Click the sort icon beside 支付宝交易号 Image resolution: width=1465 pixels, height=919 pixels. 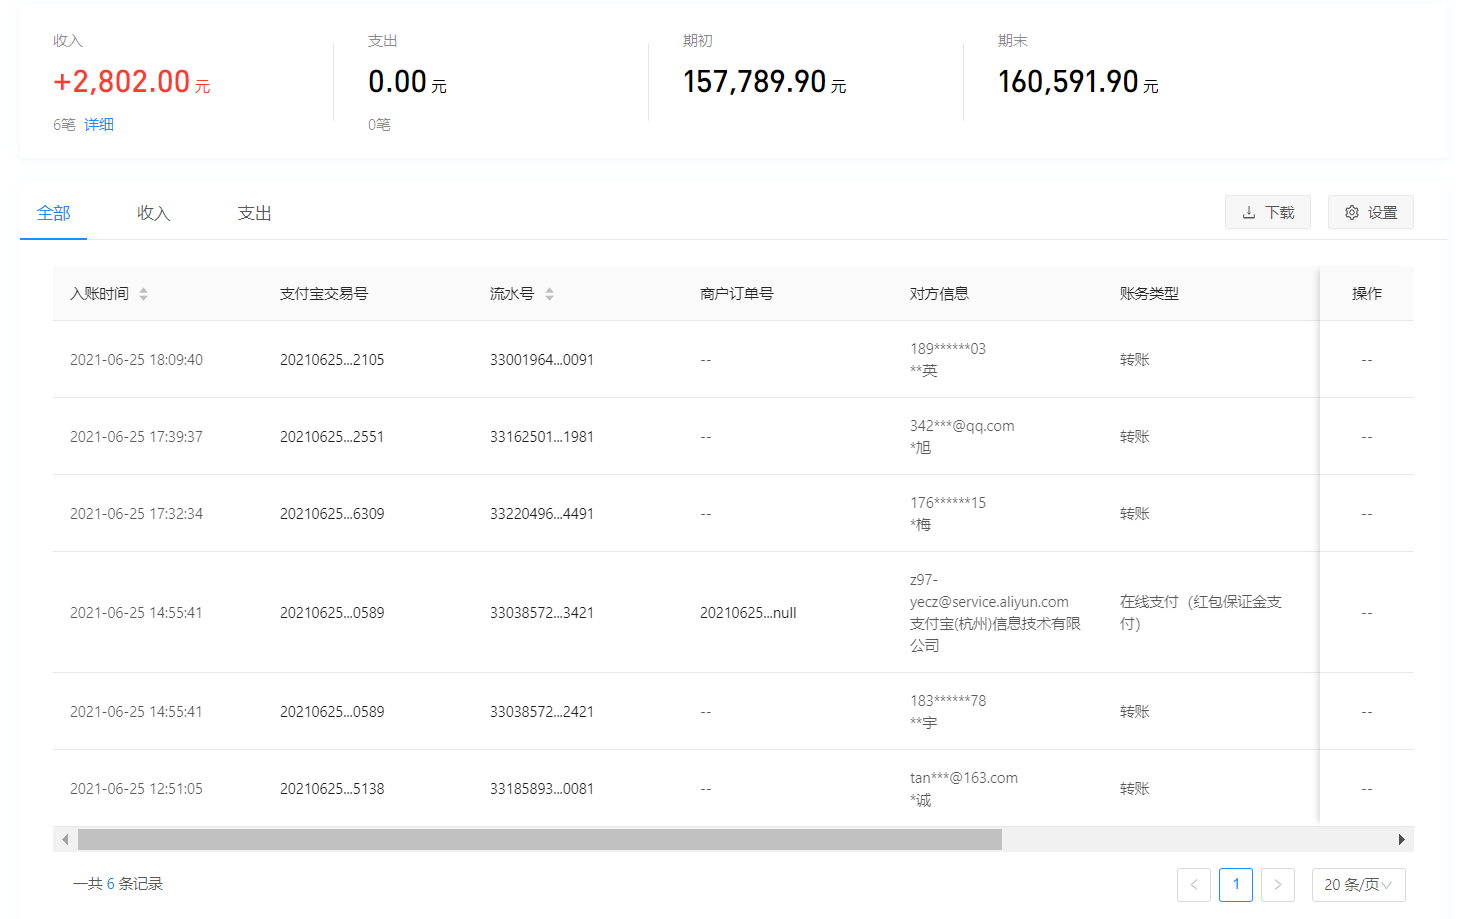pyautogui.click(x=383, y=293)
